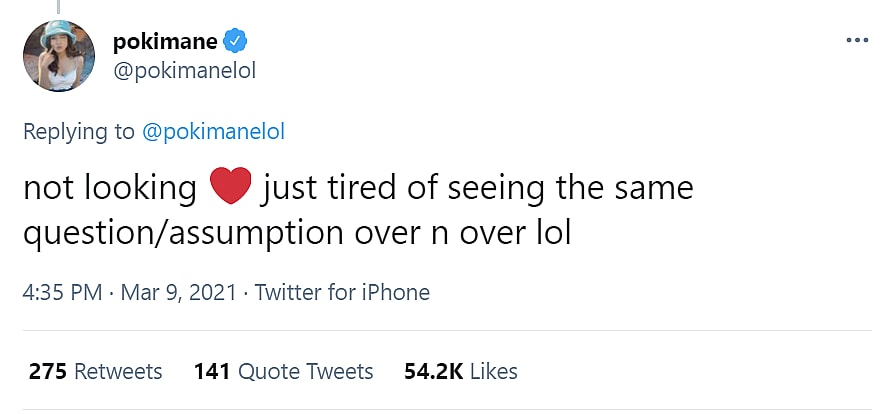This screenshot has height=414, width=896.
Task: Click the 'not looking' tweet text
Action: [x=110, y=188]
